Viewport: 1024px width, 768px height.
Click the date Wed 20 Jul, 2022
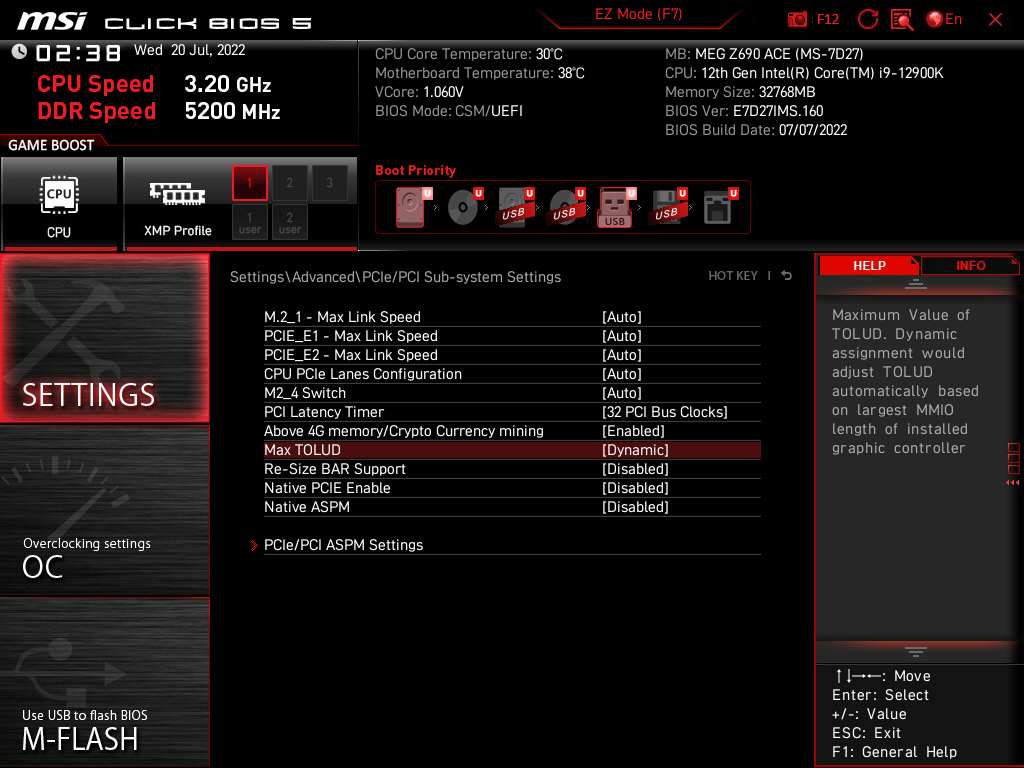tap(189, 50)
